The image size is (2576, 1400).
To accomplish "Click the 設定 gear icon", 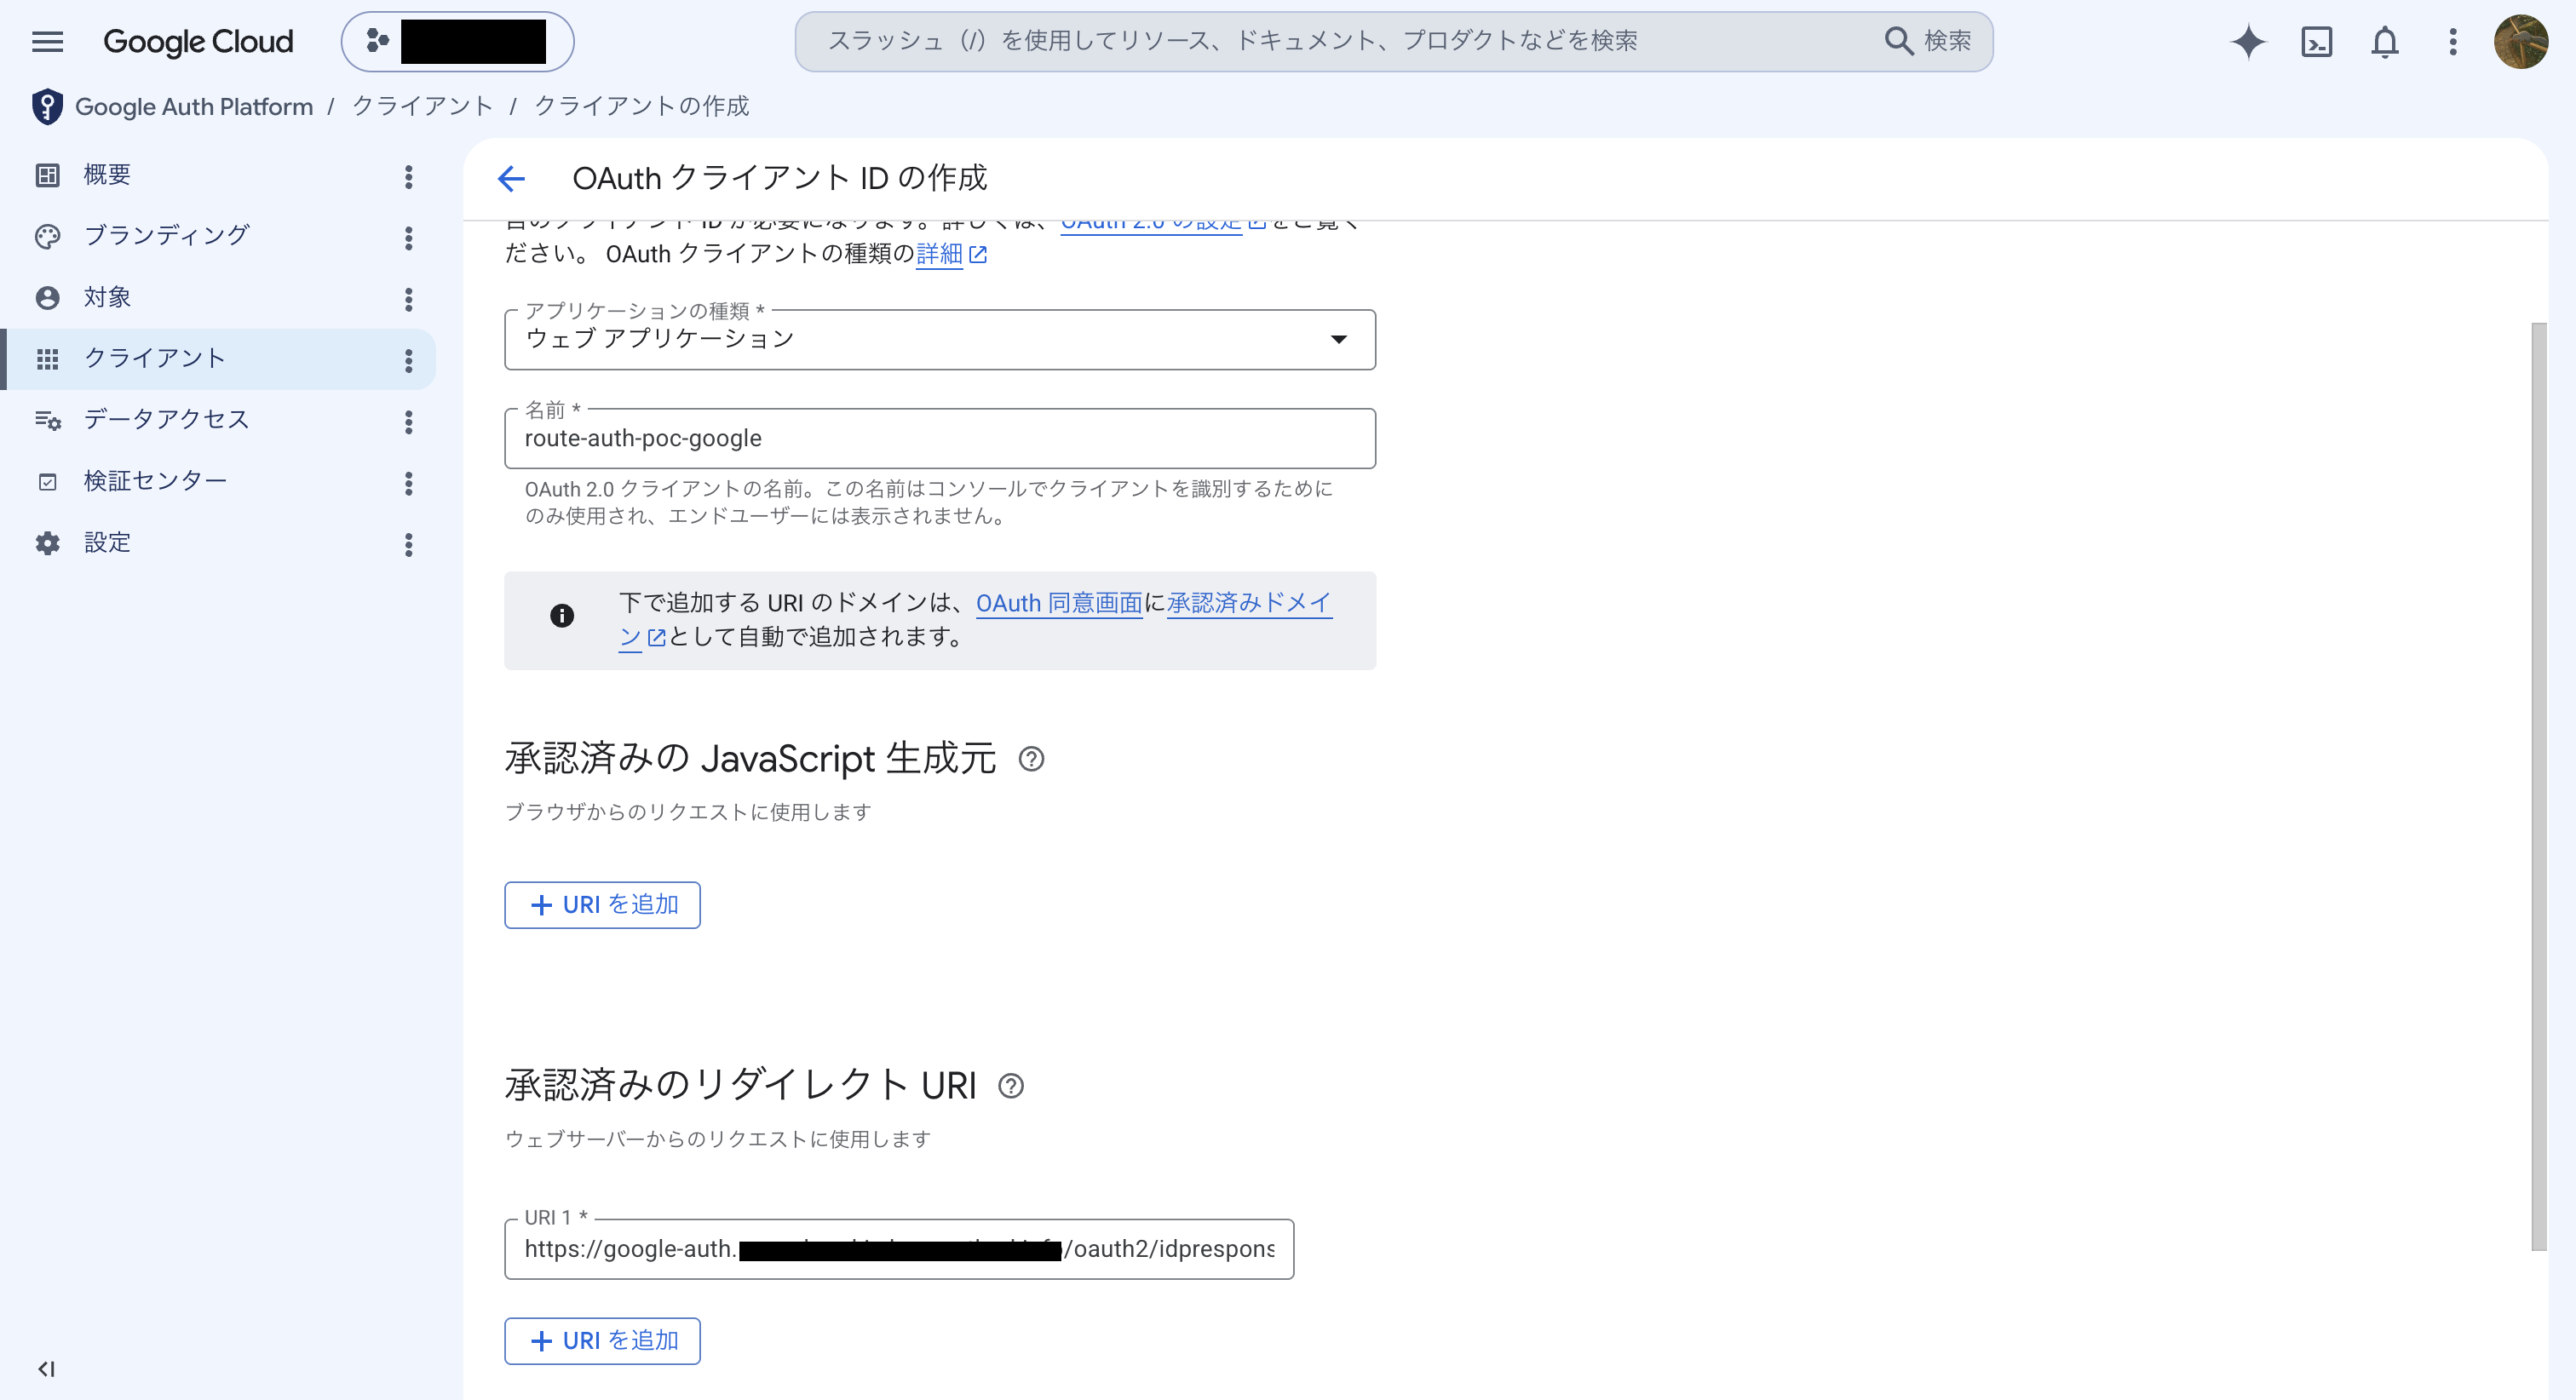I will pyautogui.click(x=47, y=543).
